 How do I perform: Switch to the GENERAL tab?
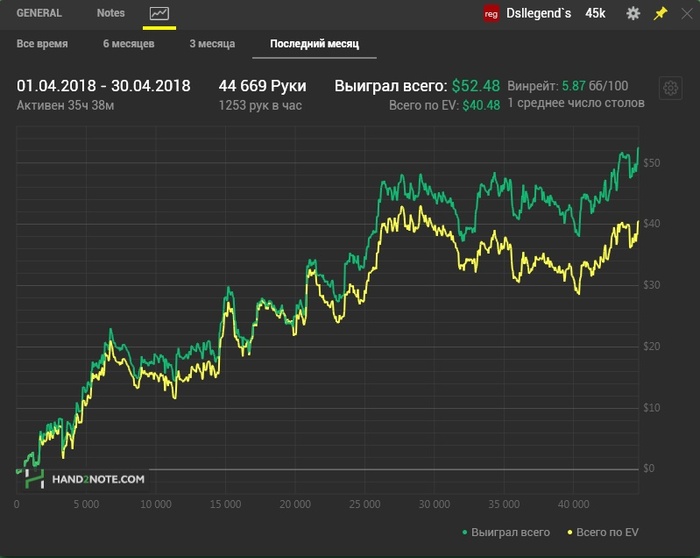click(39, 13)
